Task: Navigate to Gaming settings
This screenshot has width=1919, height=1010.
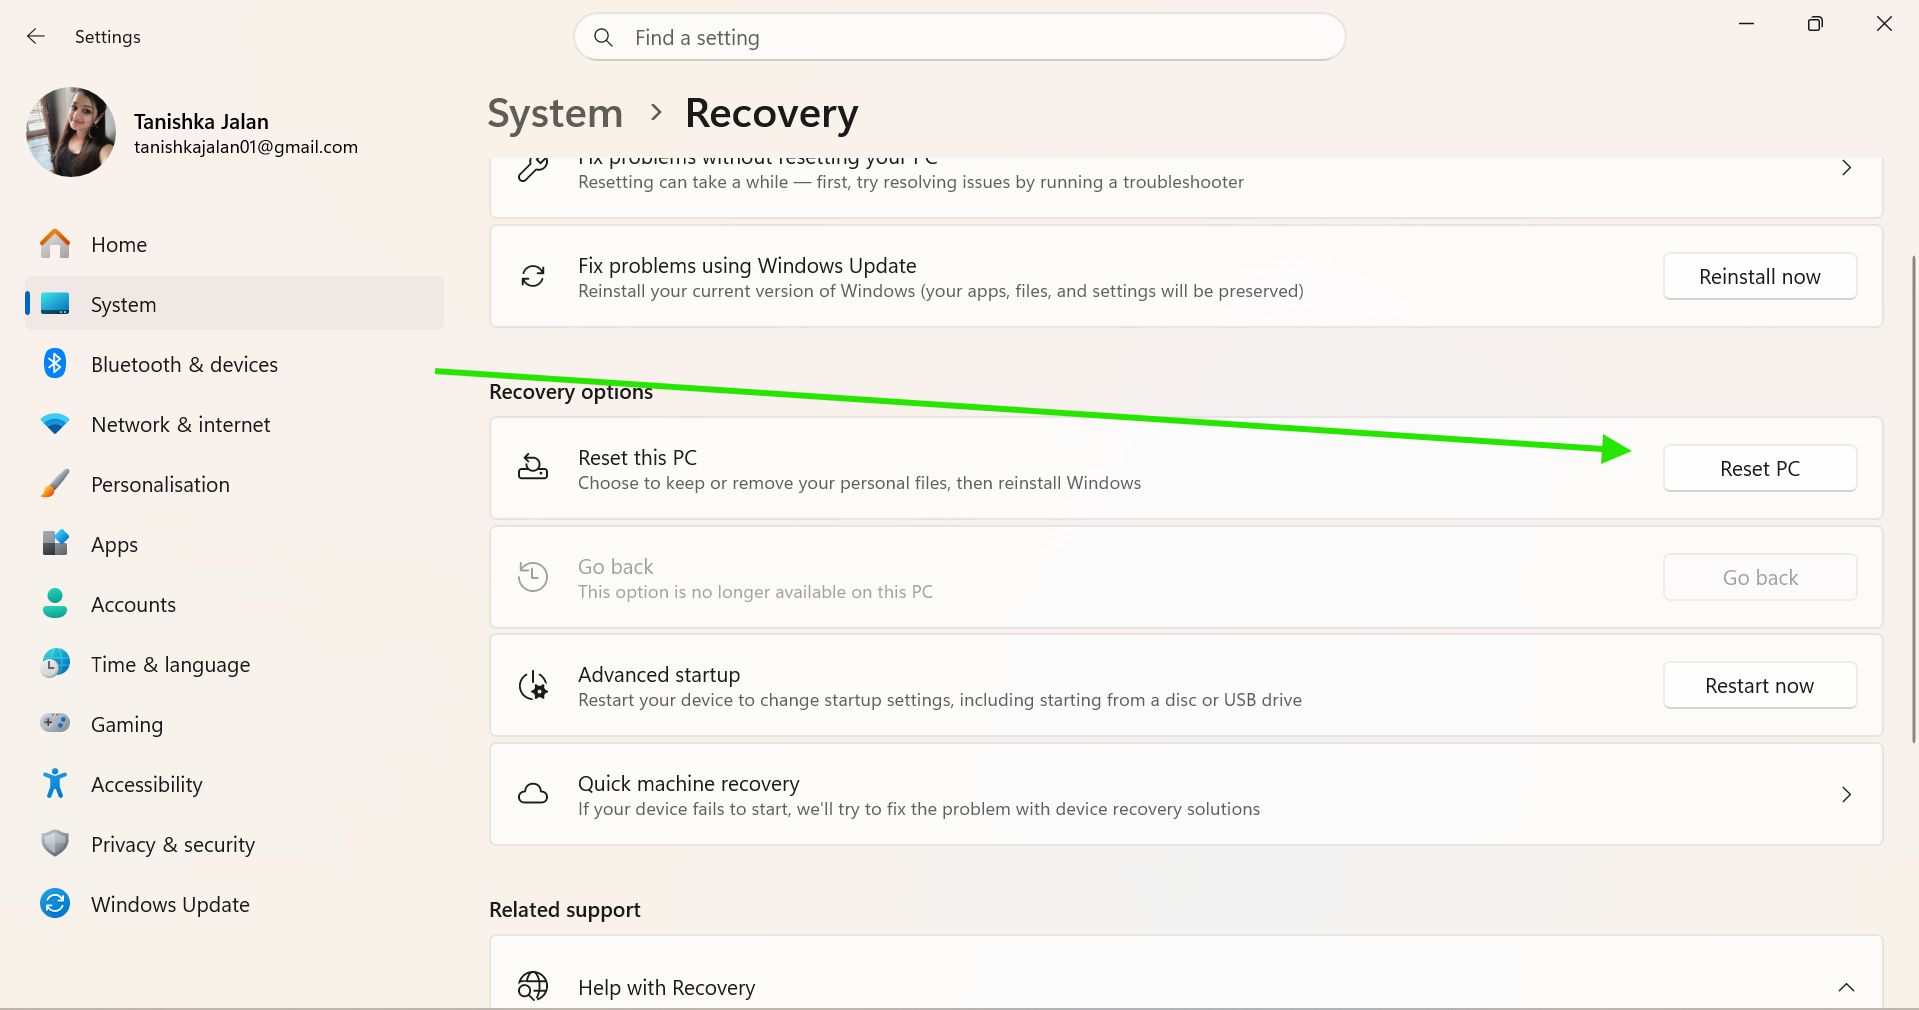Action: (234, 724)
